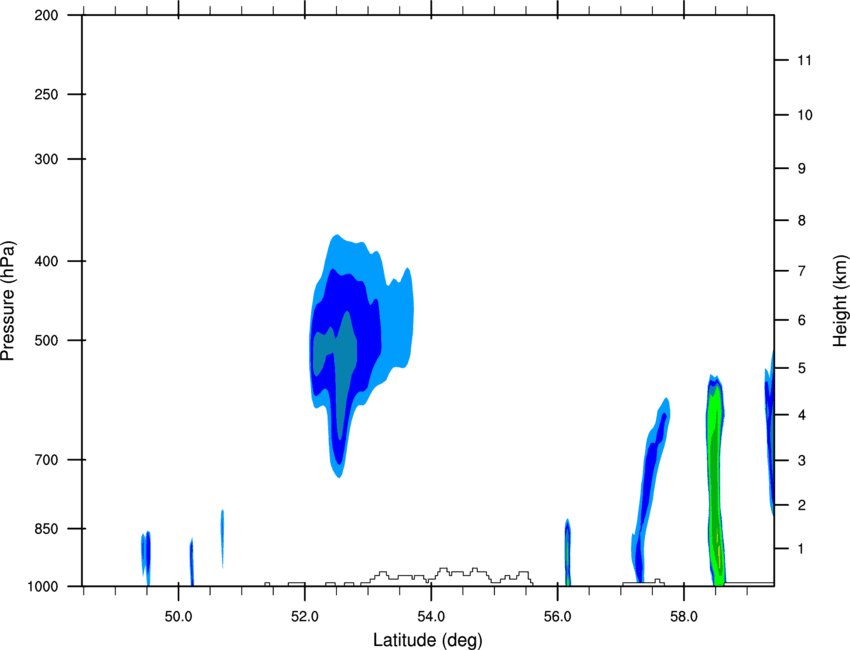Select the 400 pressure tick label
The height and width of the screenshot is (650, 850).
46,261
